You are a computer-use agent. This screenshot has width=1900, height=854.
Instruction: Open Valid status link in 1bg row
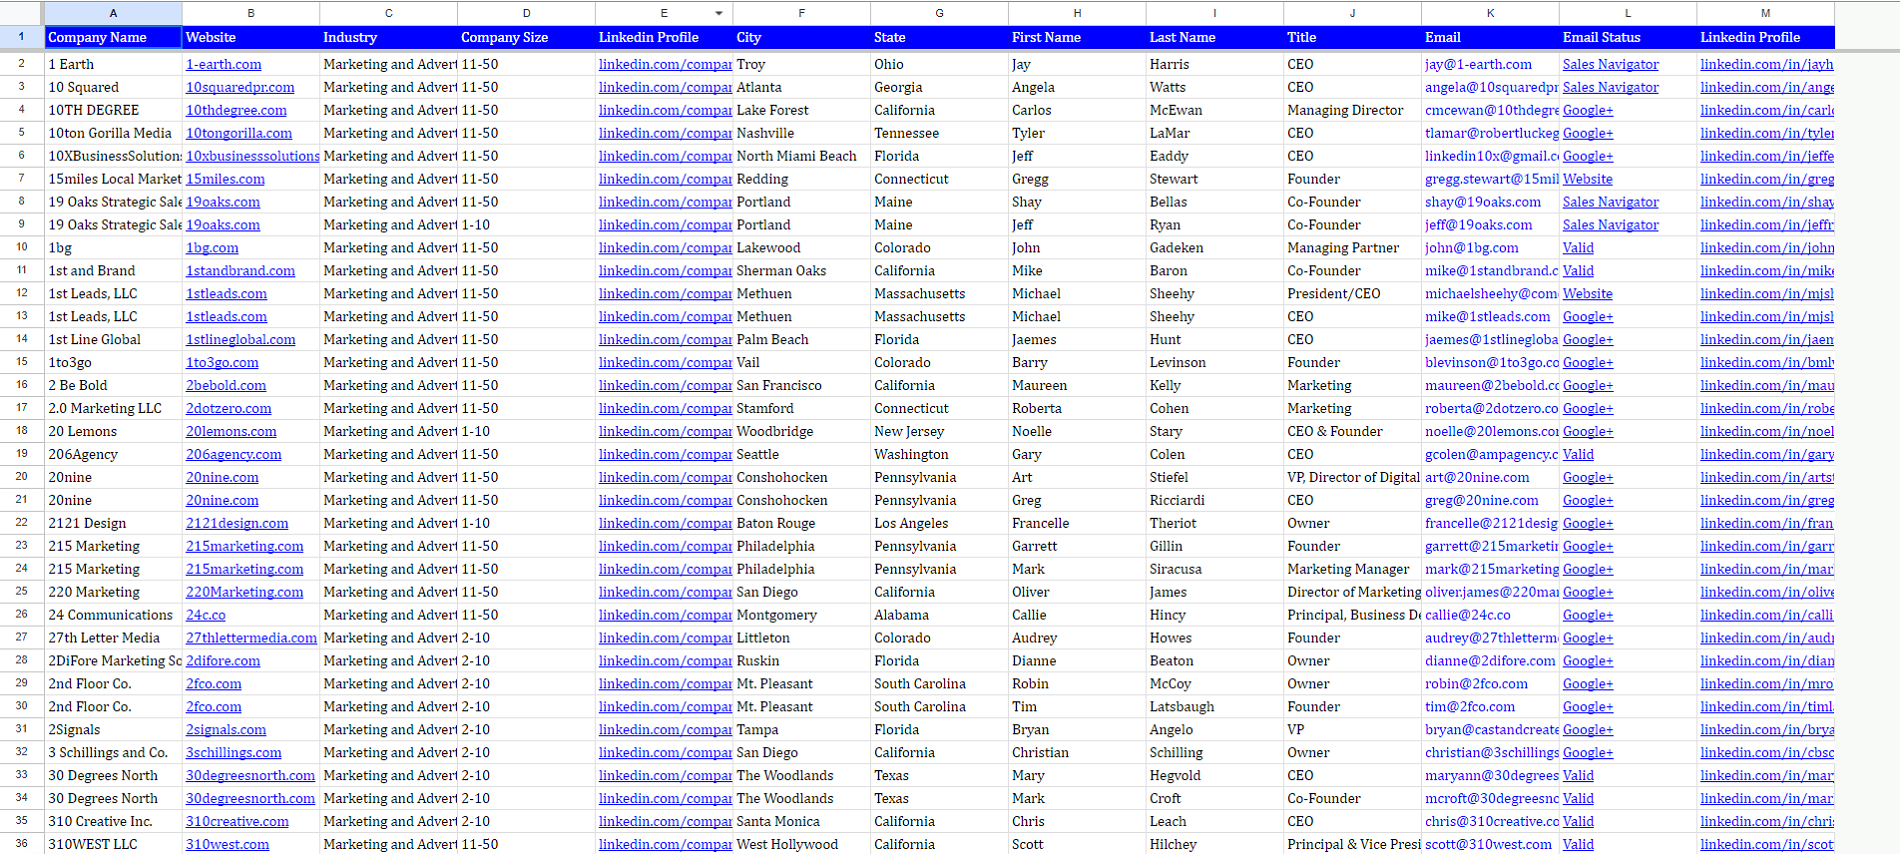(1578, 248)
